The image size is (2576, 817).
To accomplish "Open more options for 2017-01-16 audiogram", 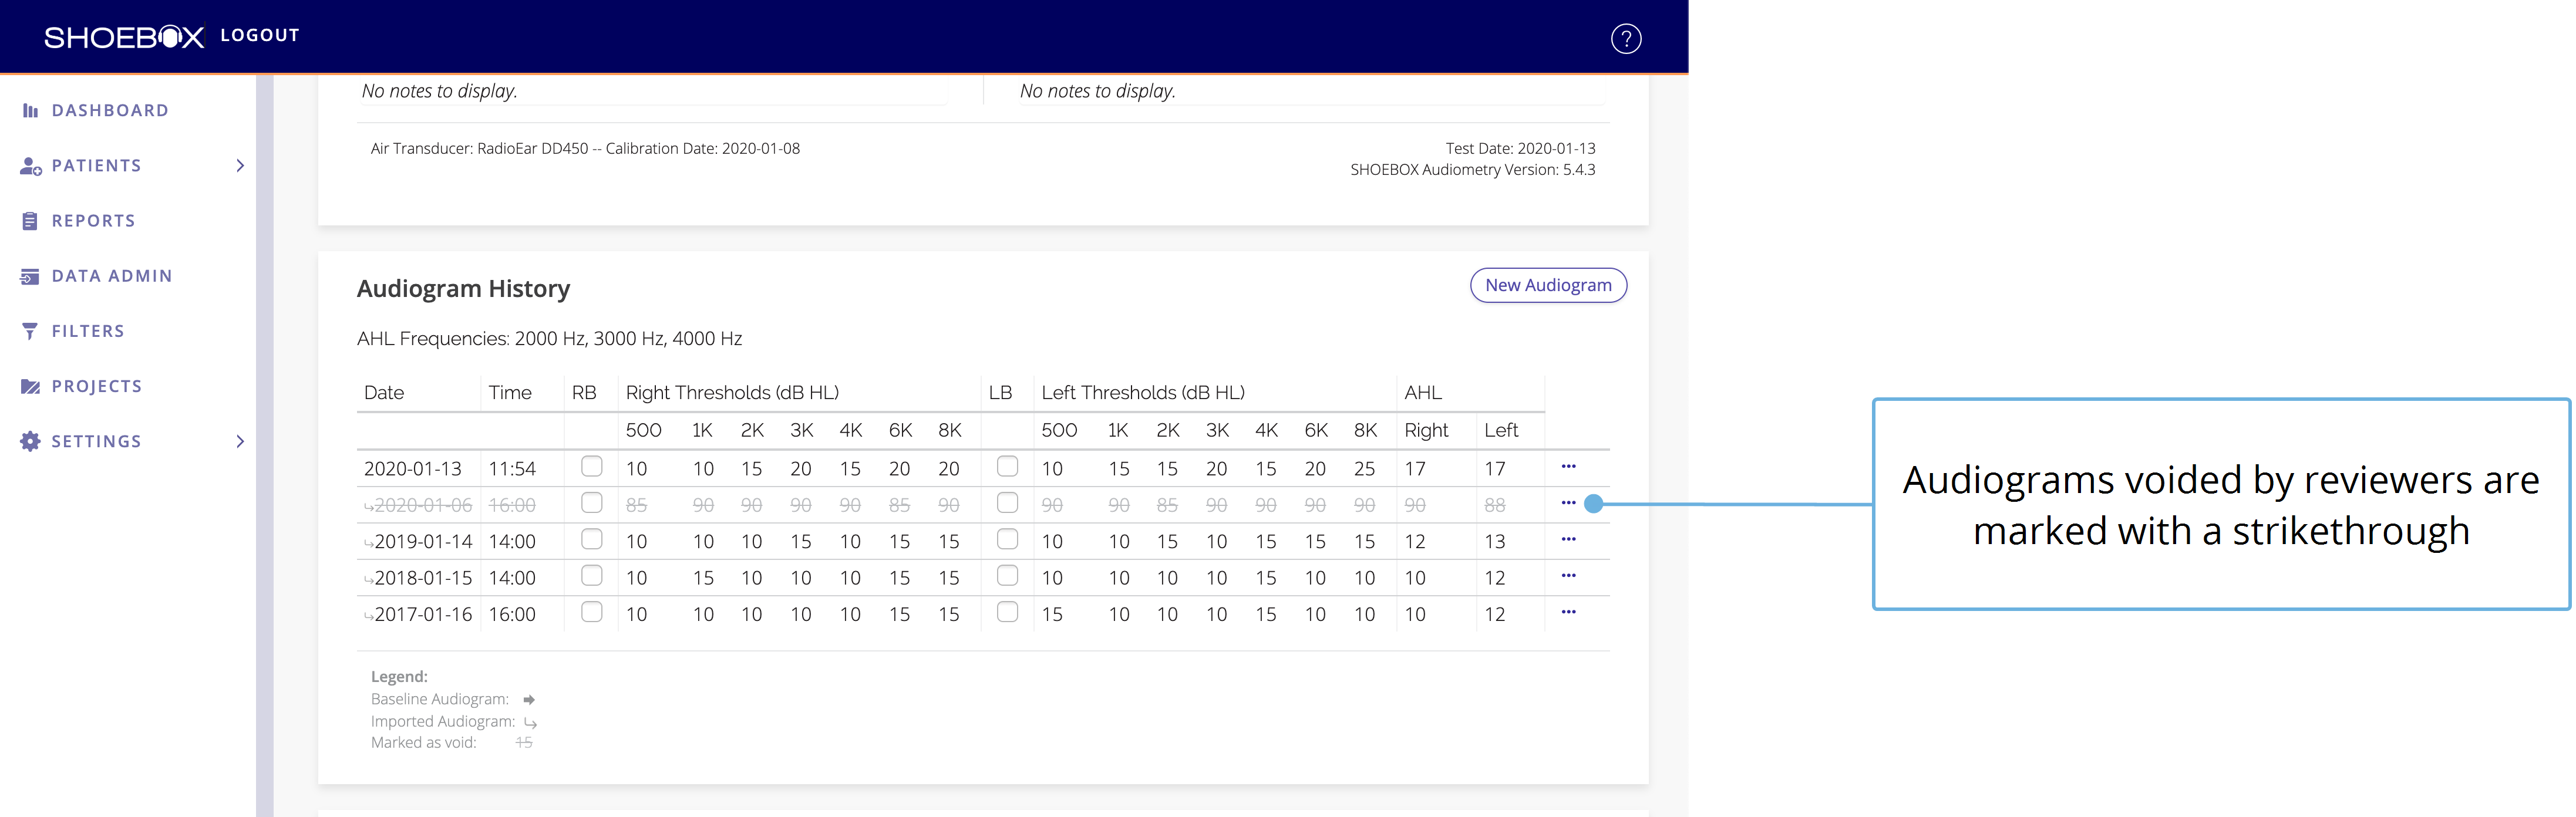I will coord(1568,612).
